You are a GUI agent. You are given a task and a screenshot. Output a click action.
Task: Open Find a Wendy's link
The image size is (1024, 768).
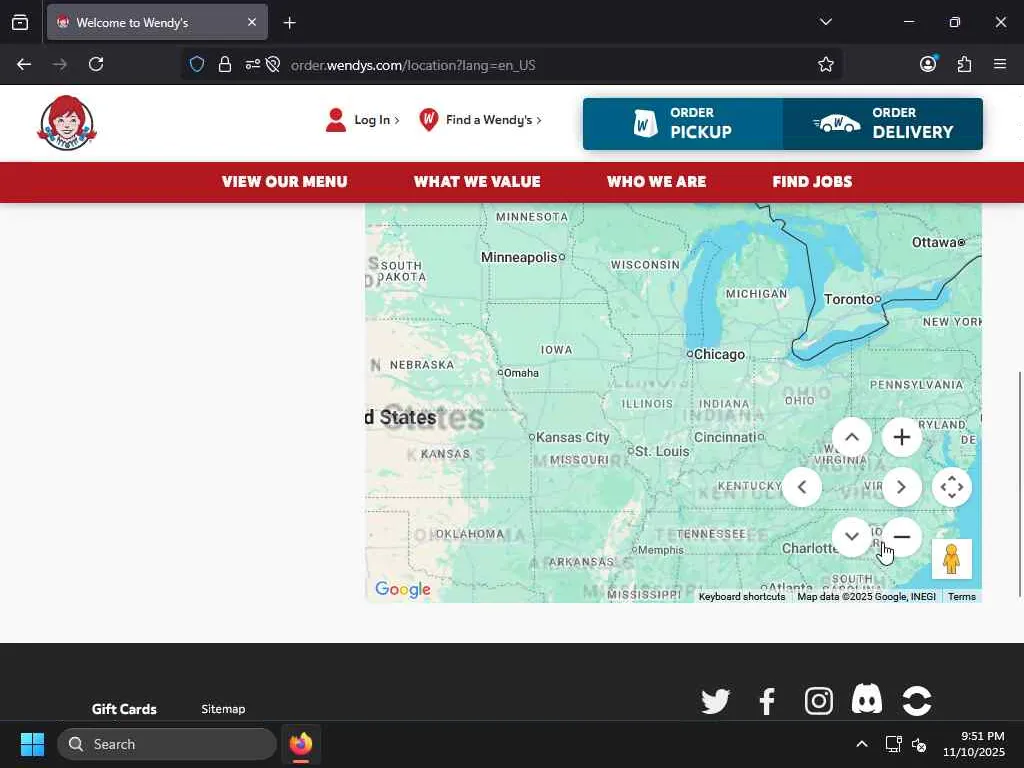tap(493, 120)
